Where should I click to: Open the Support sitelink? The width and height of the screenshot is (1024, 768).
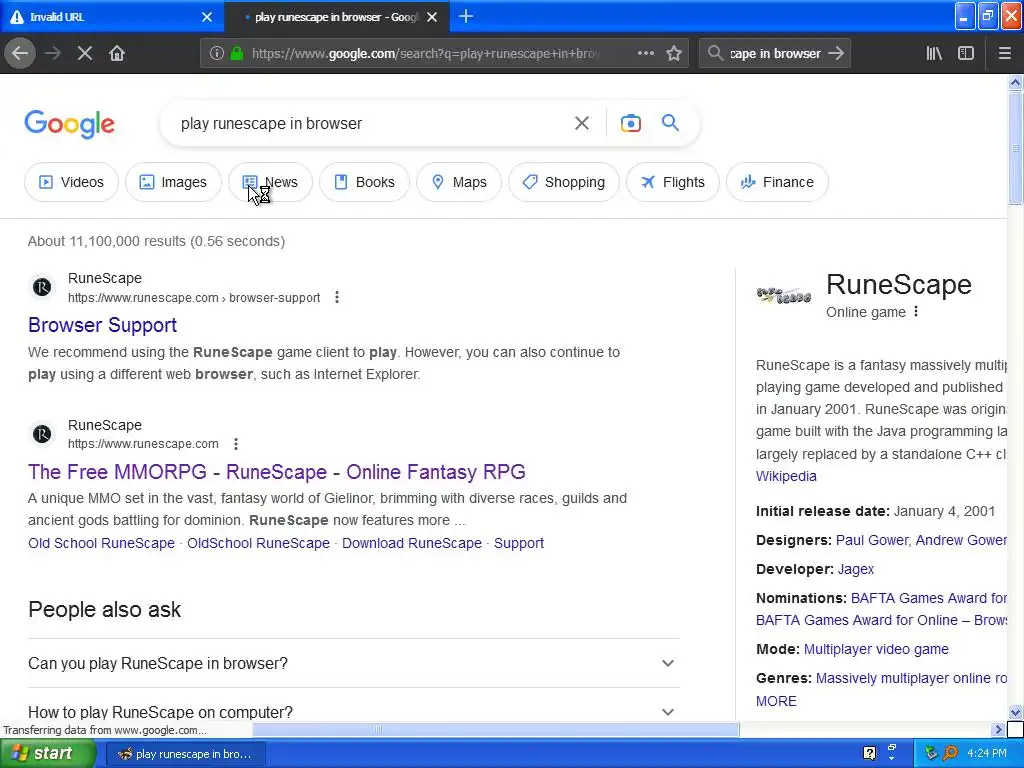(x=519, y=543)
